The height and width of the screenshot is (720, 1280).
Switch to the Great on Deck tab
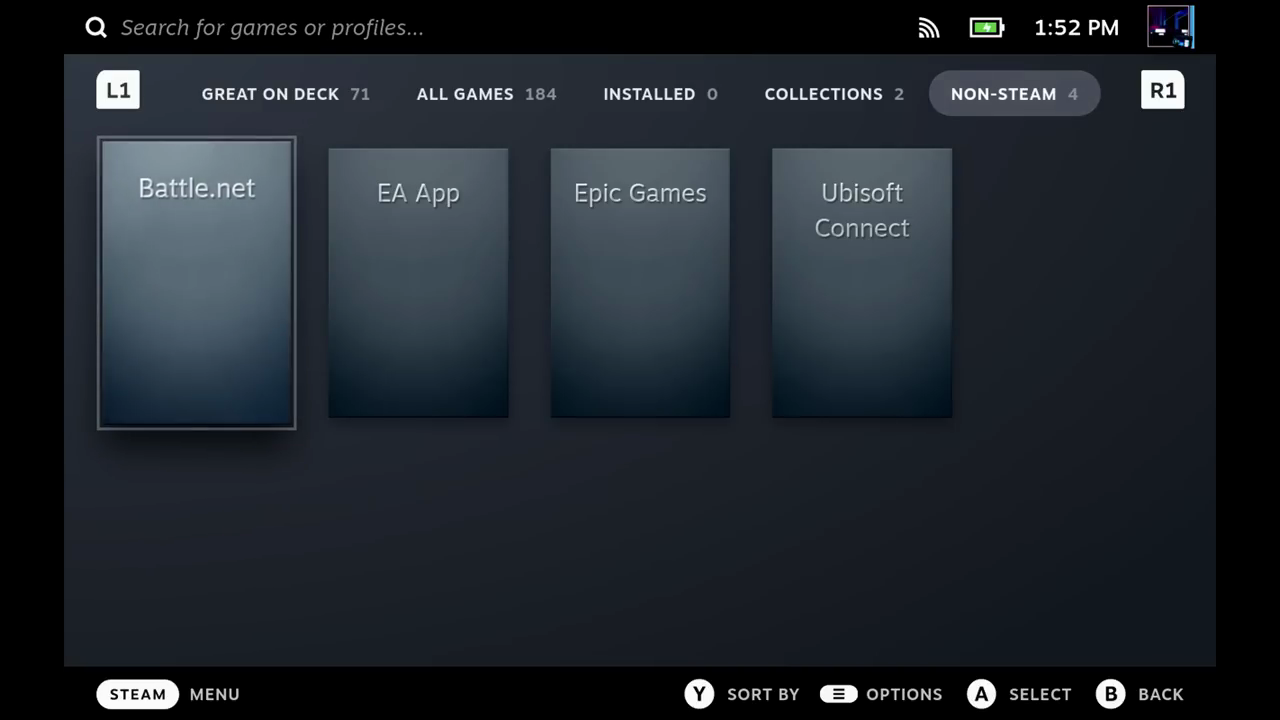point(286,94)
